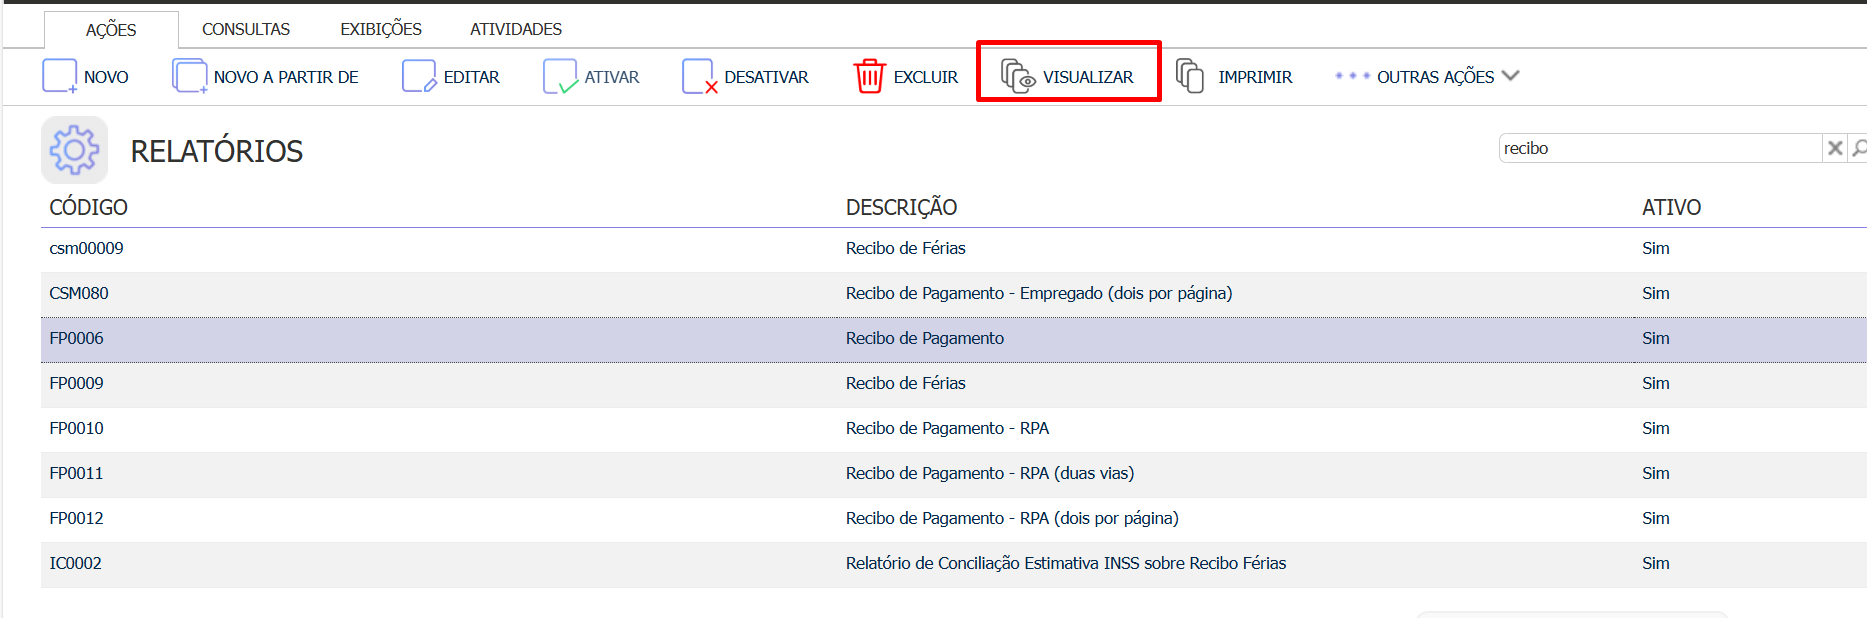Select the csm00009 Recibo de Férias row

(x=905, y=248)
